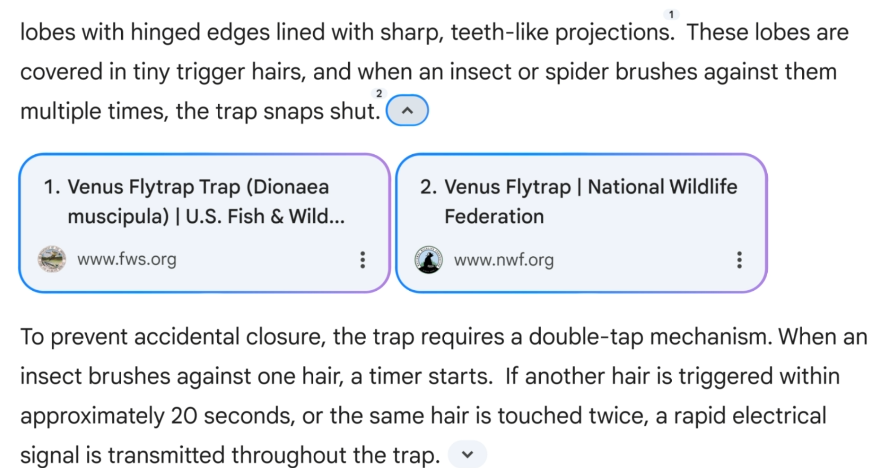
Task: Open three-dot options on the fws.org card
Action: click(x=363, y=260)
